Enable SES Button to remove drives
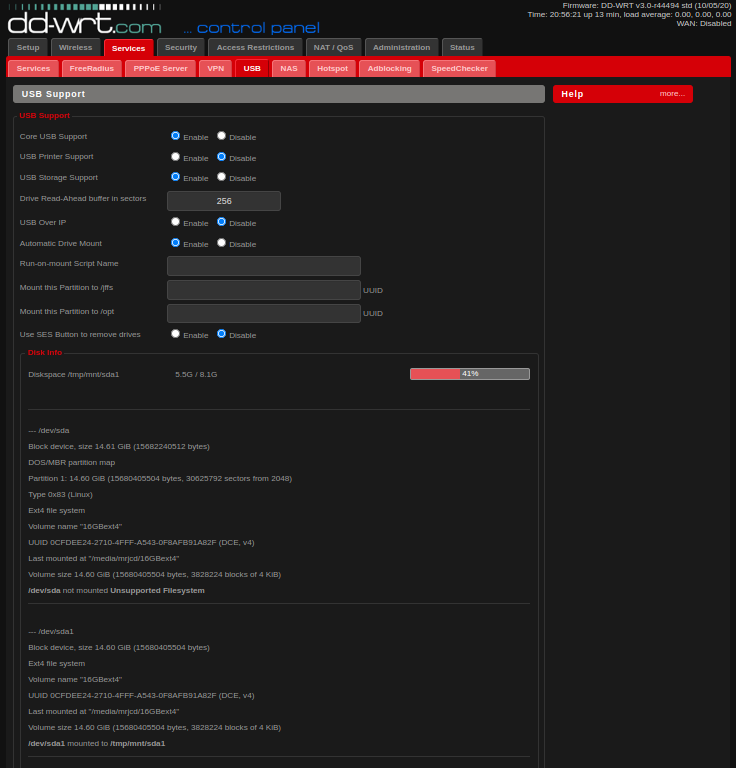This screenshot has width=736, height=768. (x=176, y=334)
